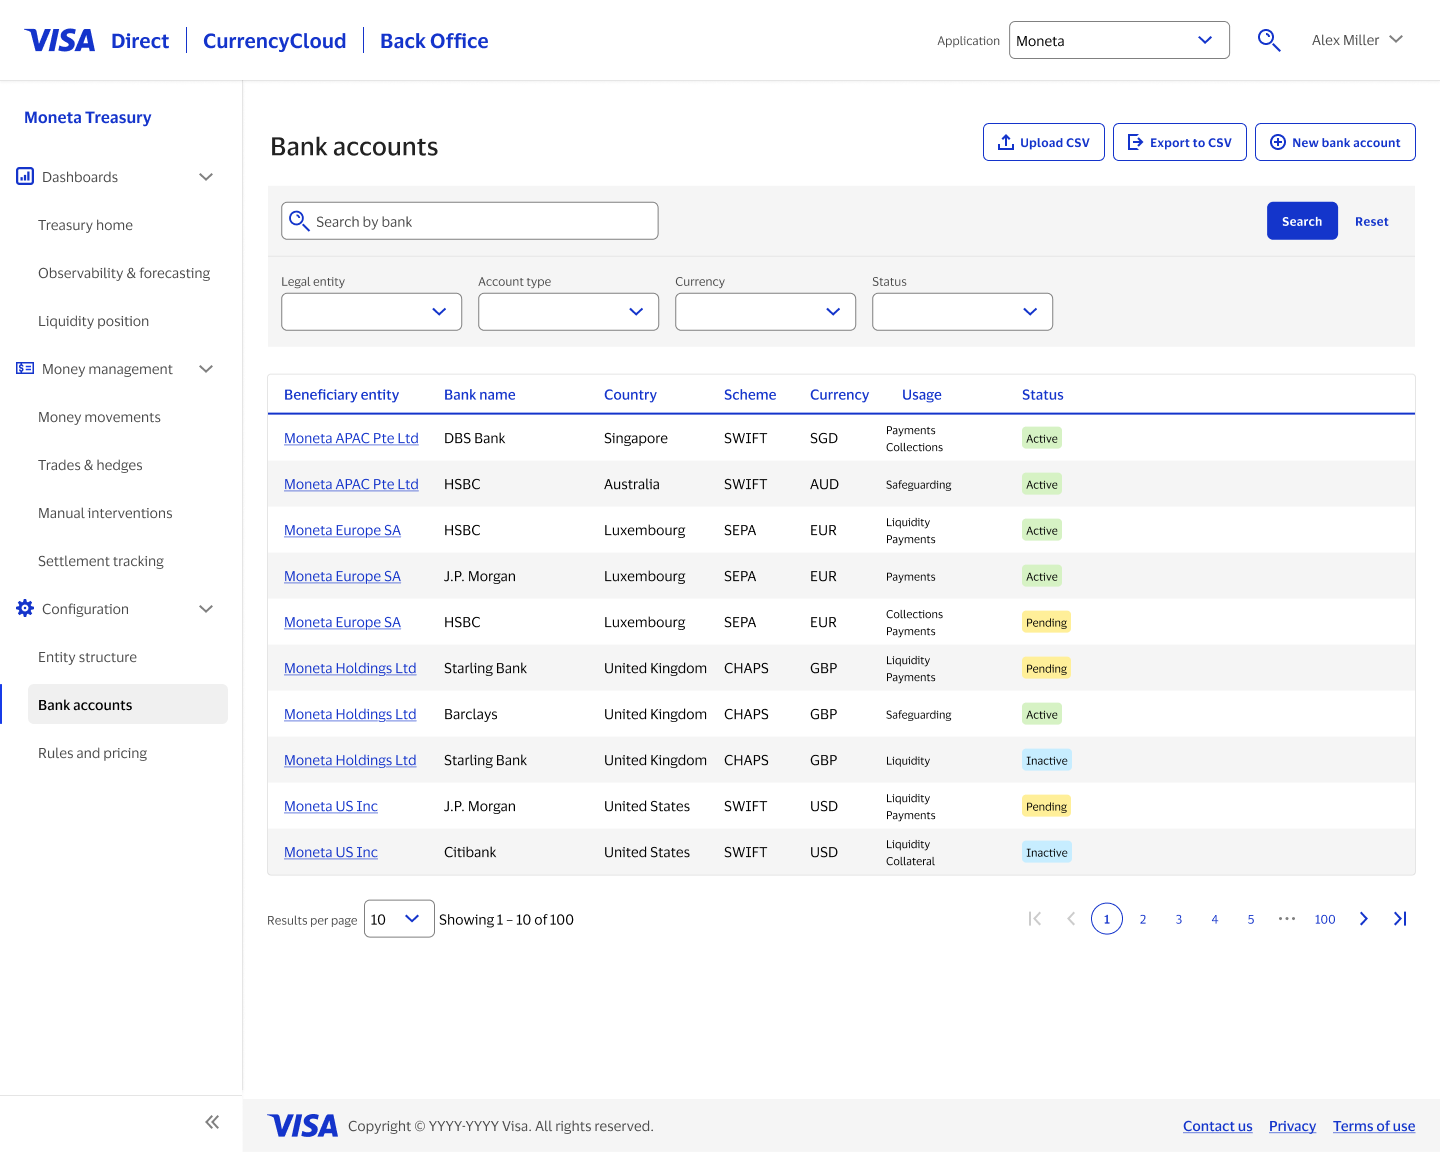Screen dimensions: 1440x1152
Task: Go to next page arrow
Action: [1364, 919]
